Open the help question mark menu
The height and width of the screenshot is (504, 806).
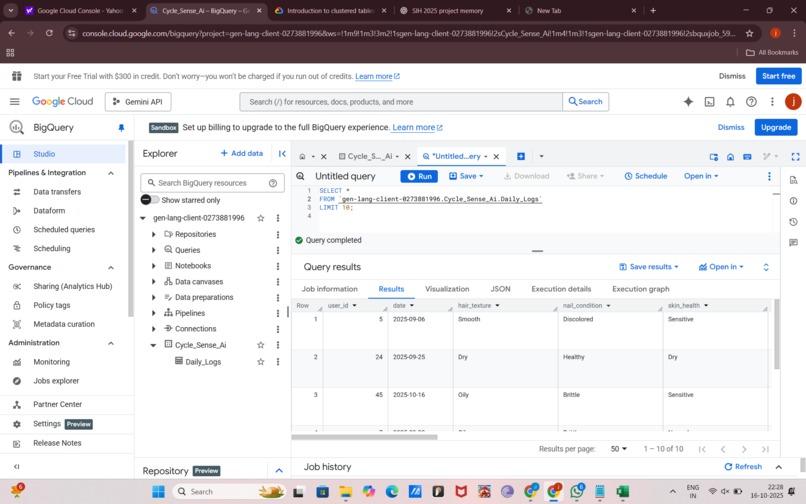[751, 102]
